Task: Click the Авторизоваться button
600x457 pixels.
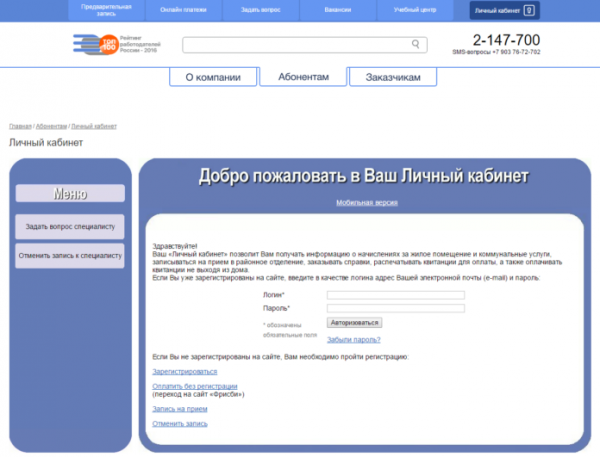Action: 354,323
